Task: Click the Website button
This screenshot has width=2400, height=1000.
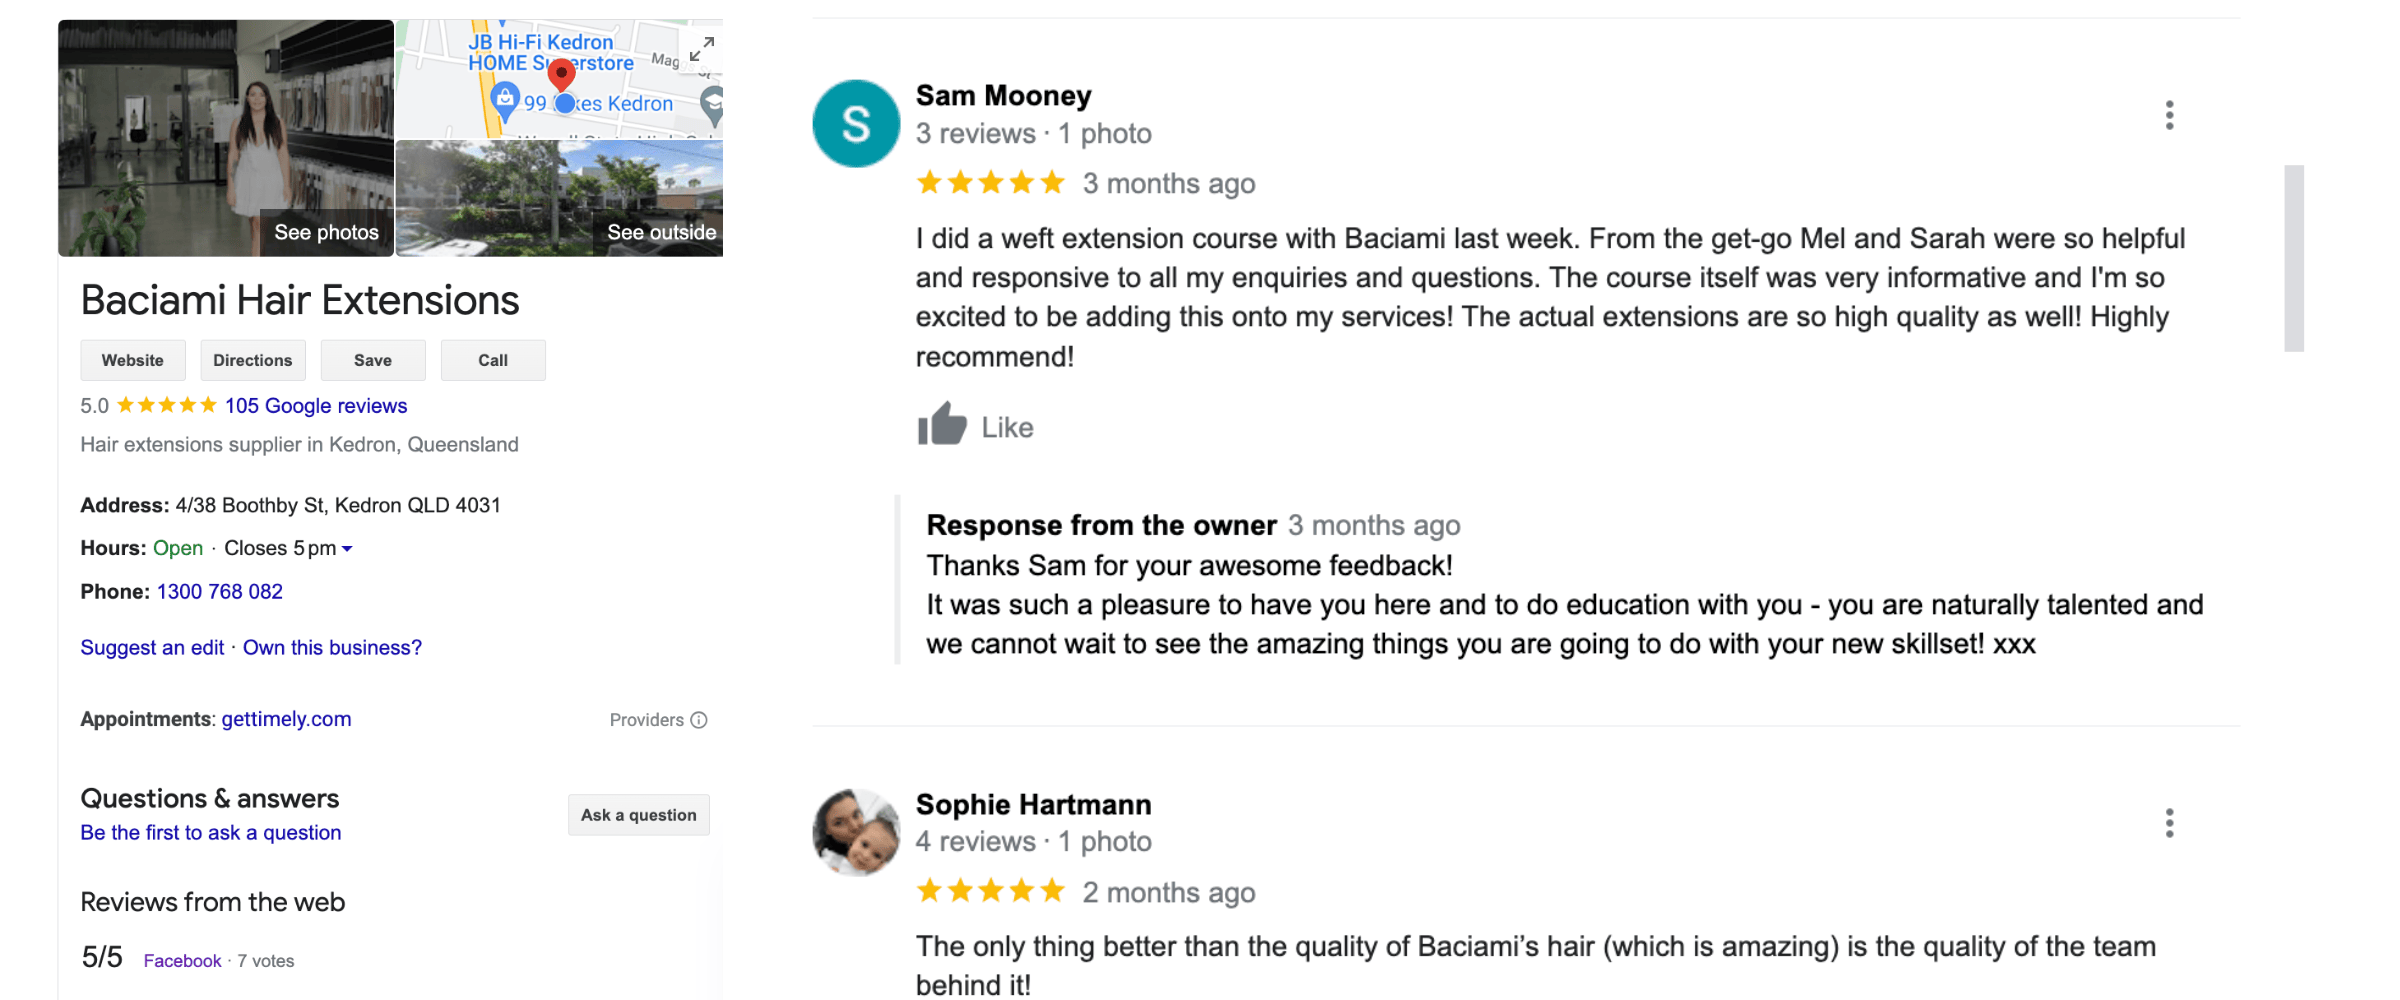Action: click(x=133, y=360)
